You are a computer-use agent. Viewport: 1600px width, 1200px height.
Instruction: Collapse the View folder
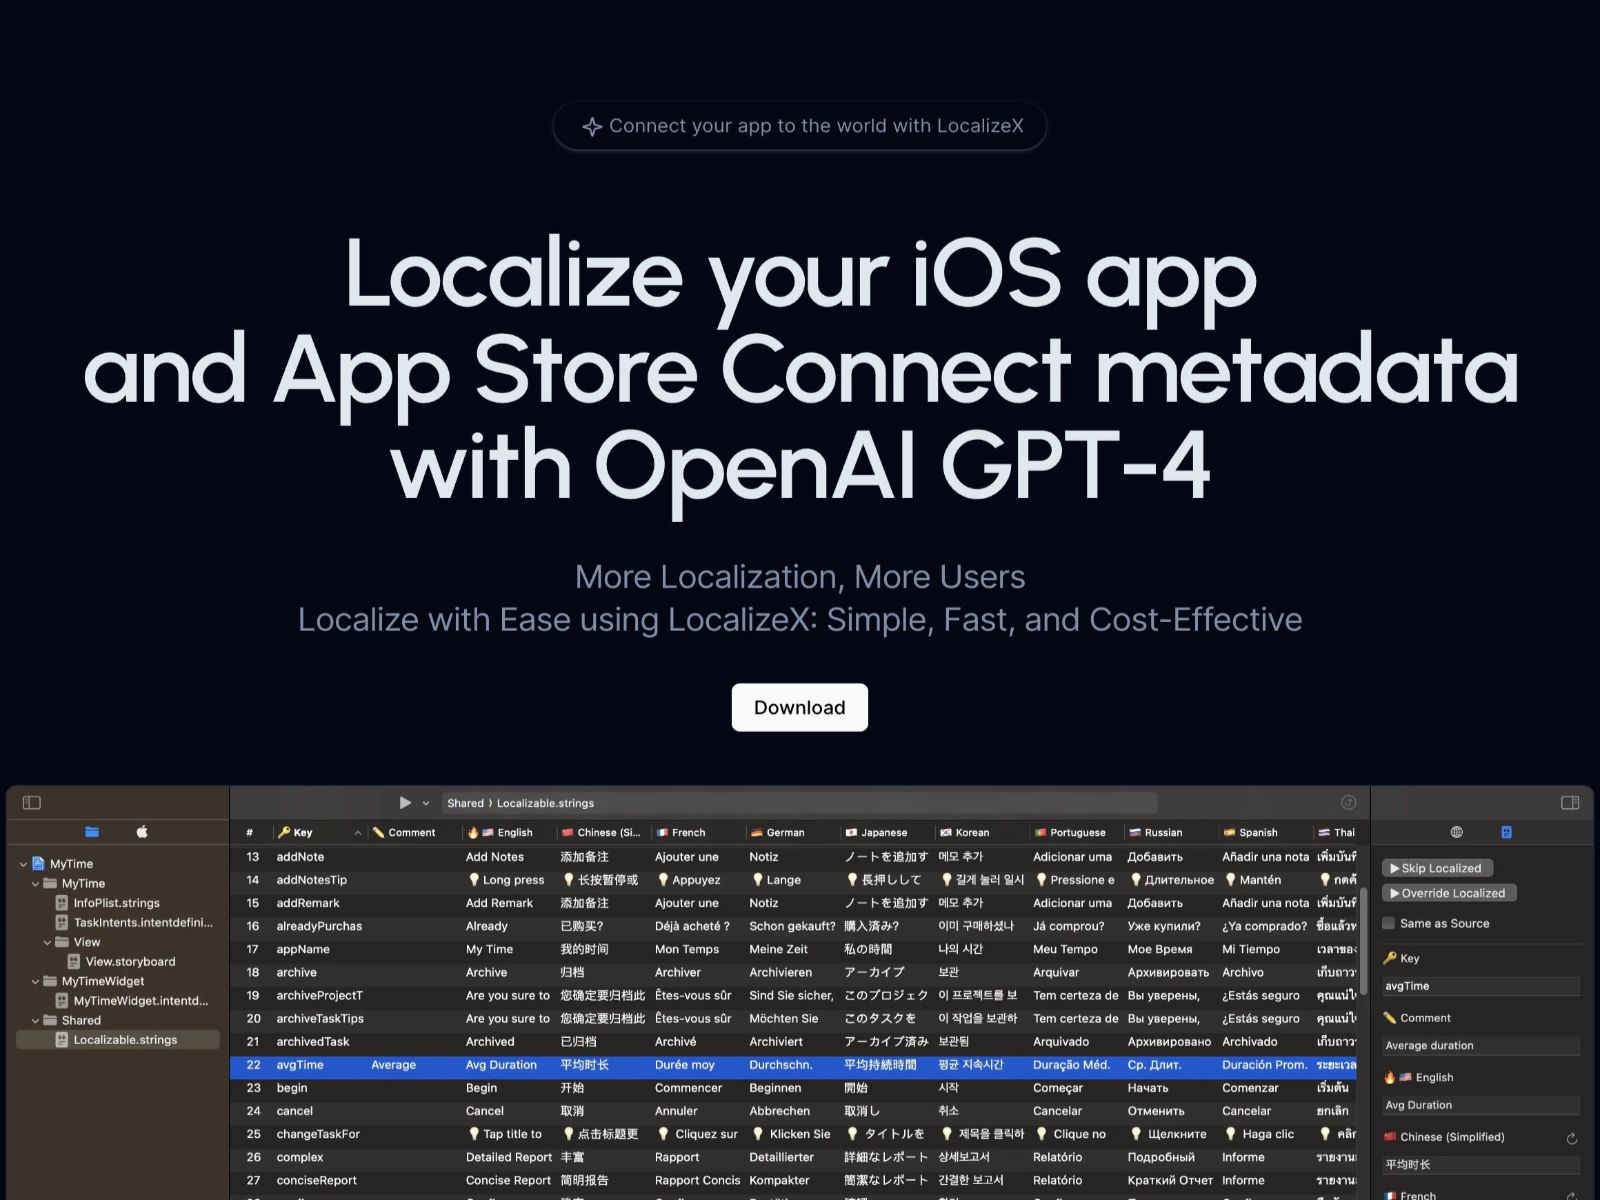point(47,942)
